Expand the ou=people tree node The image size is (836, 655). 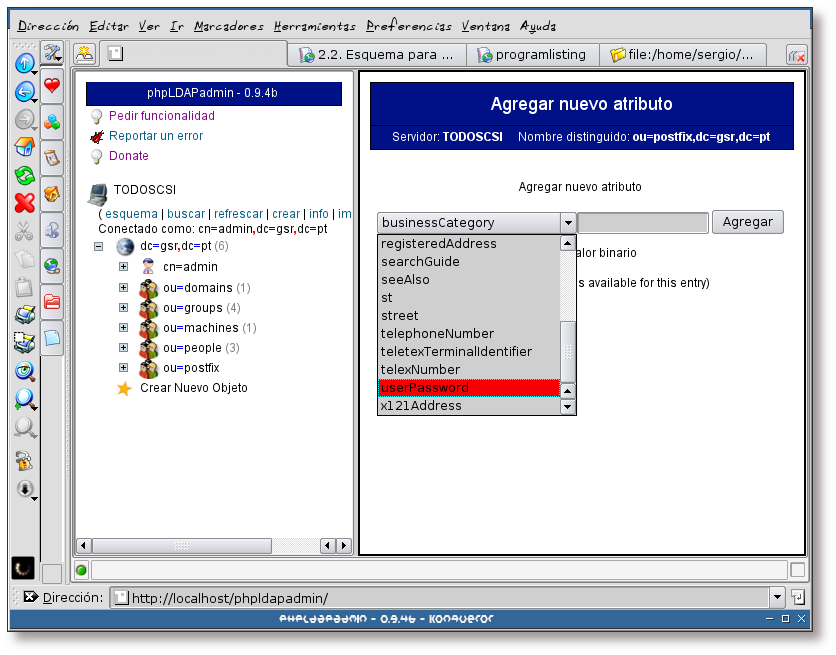point(124,348)
